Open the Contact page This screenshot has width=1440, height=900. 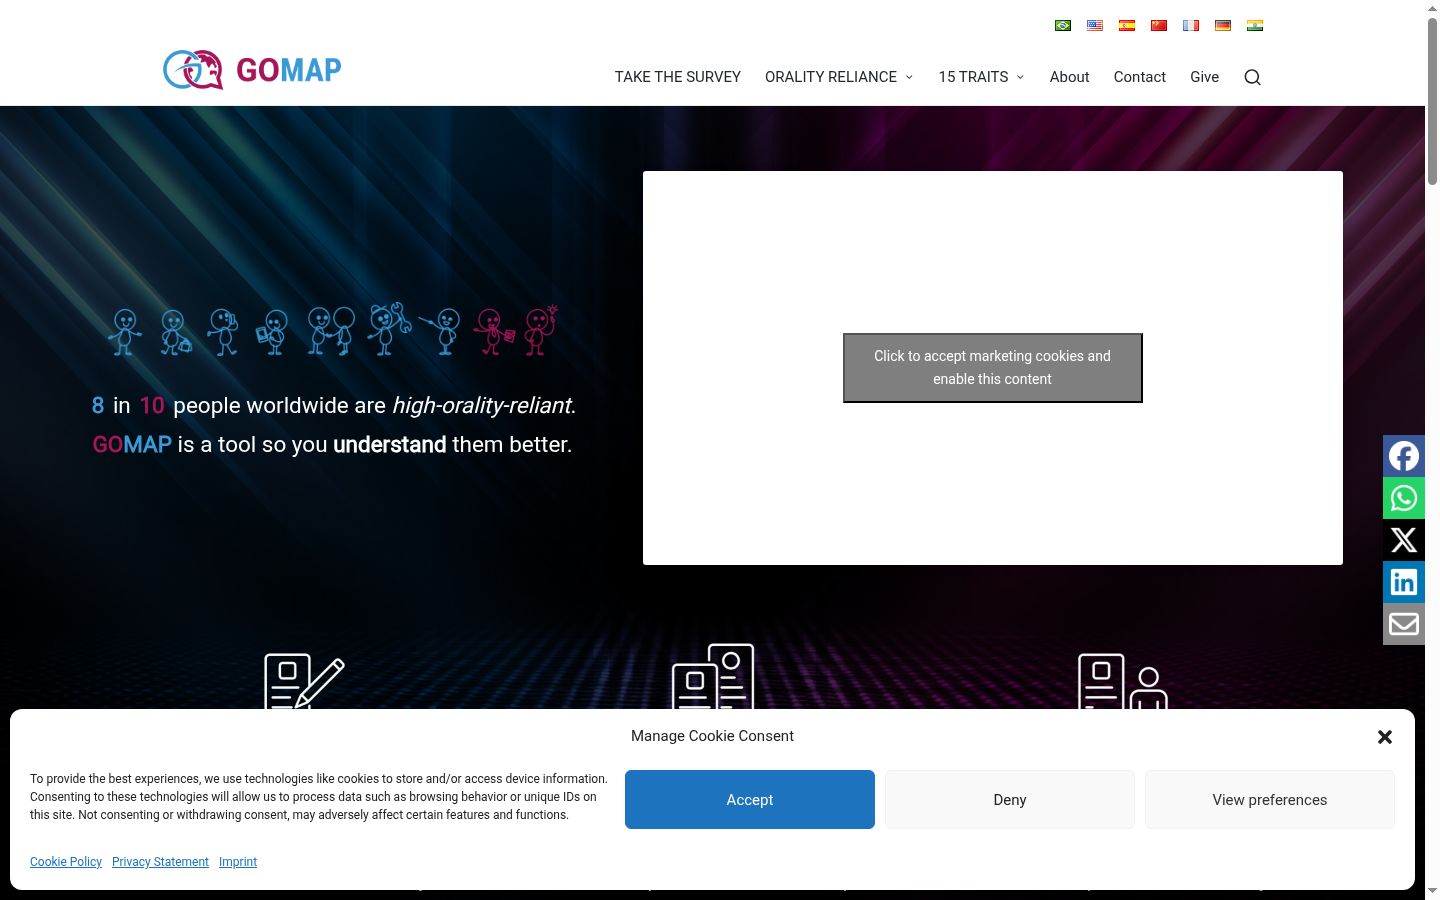click(1140, 77)
